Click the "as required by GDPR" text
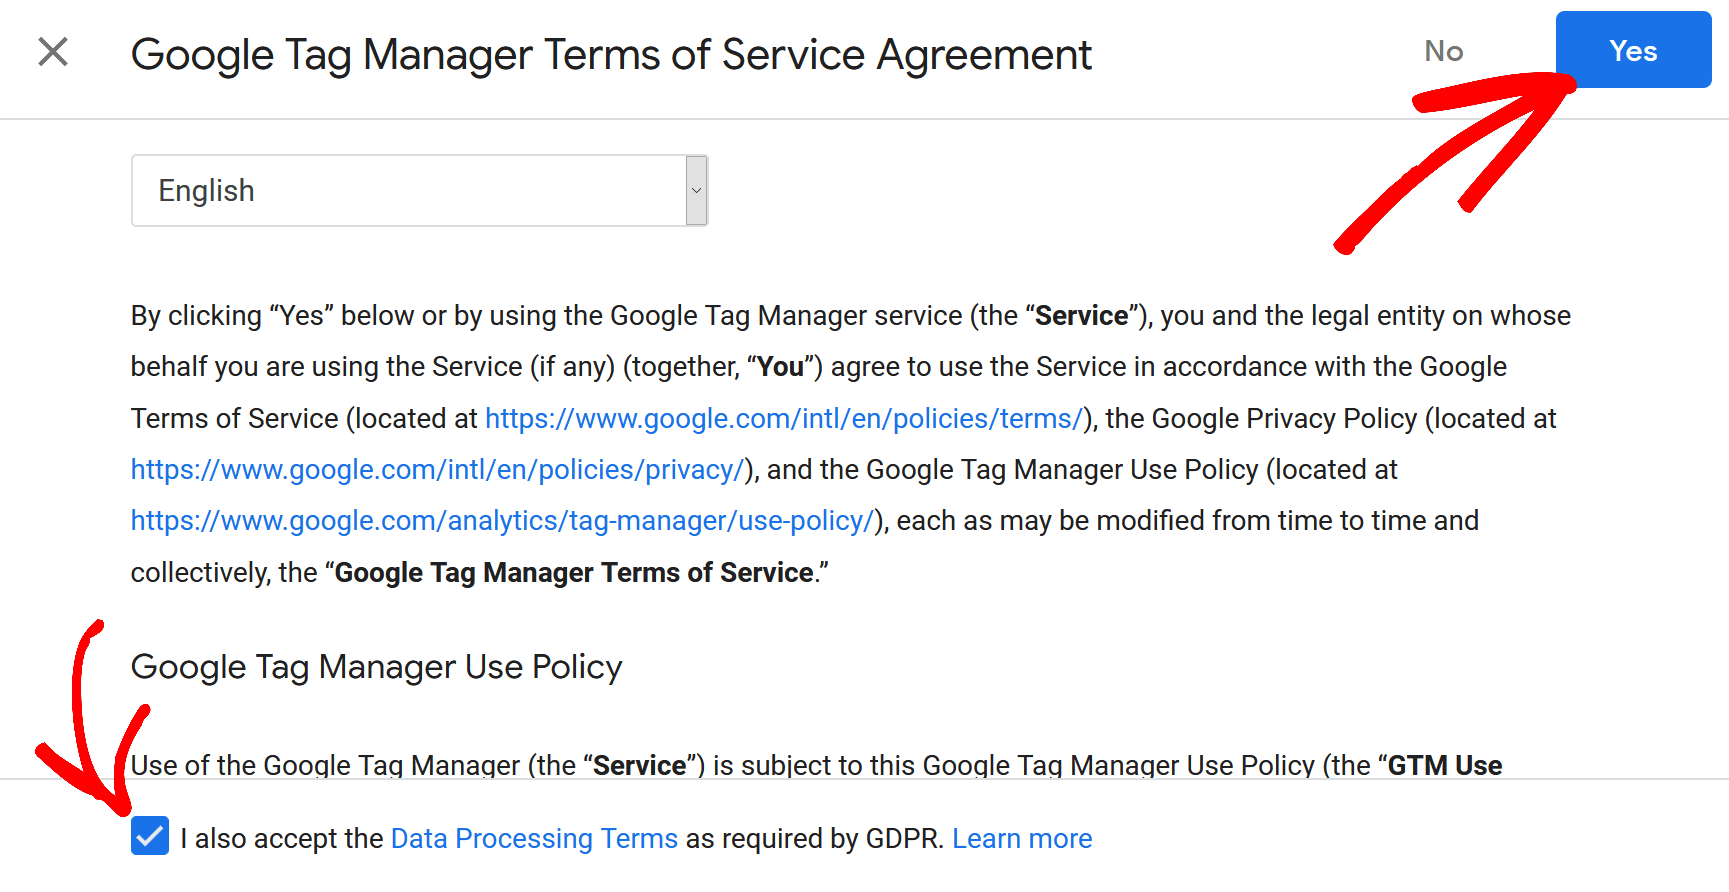The image size is (1729, 892). click(x=814, y=838)
